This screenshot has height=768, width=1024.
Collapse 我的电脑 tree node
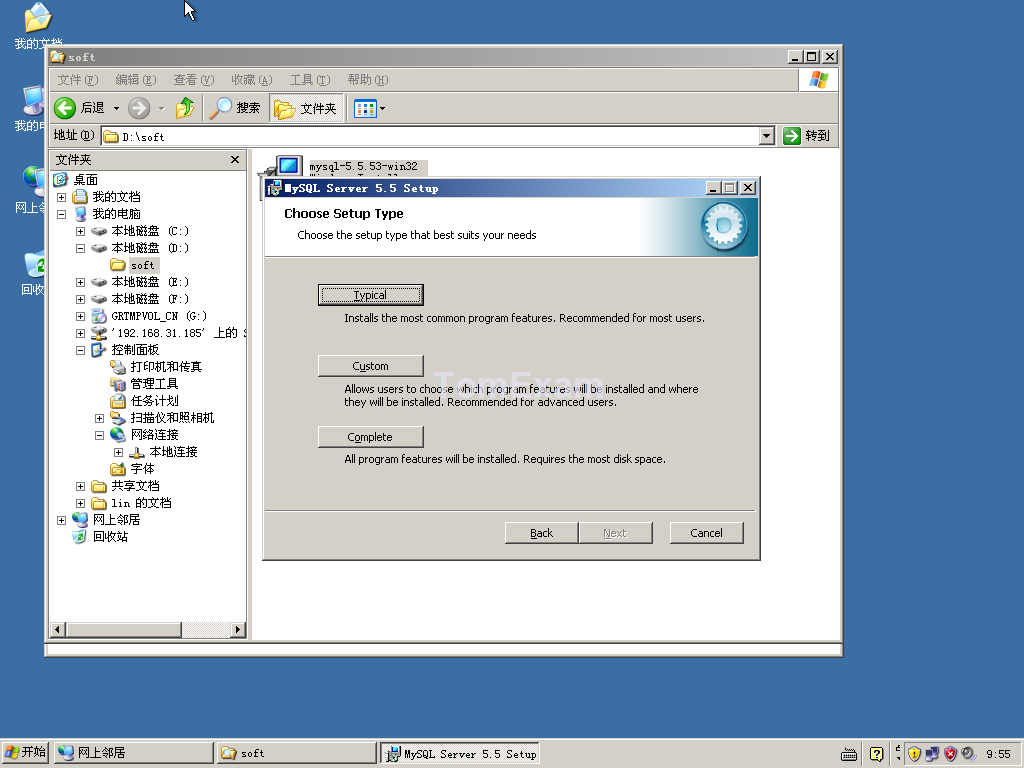(x=61, y=214)
